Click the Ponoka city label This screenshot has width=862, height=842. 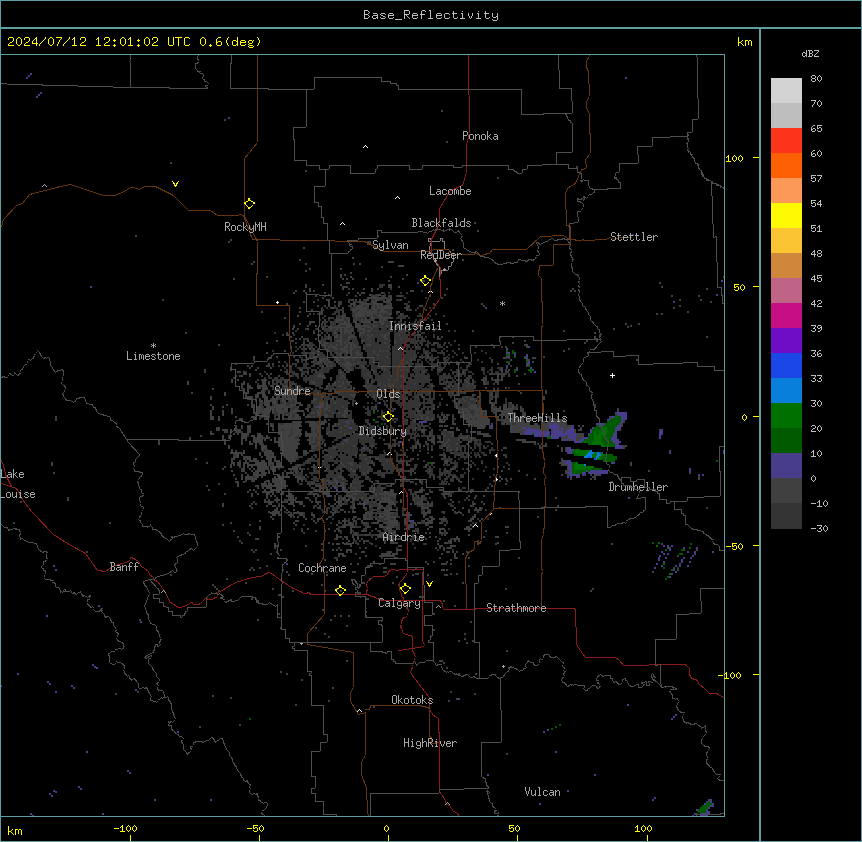[480, 136]
